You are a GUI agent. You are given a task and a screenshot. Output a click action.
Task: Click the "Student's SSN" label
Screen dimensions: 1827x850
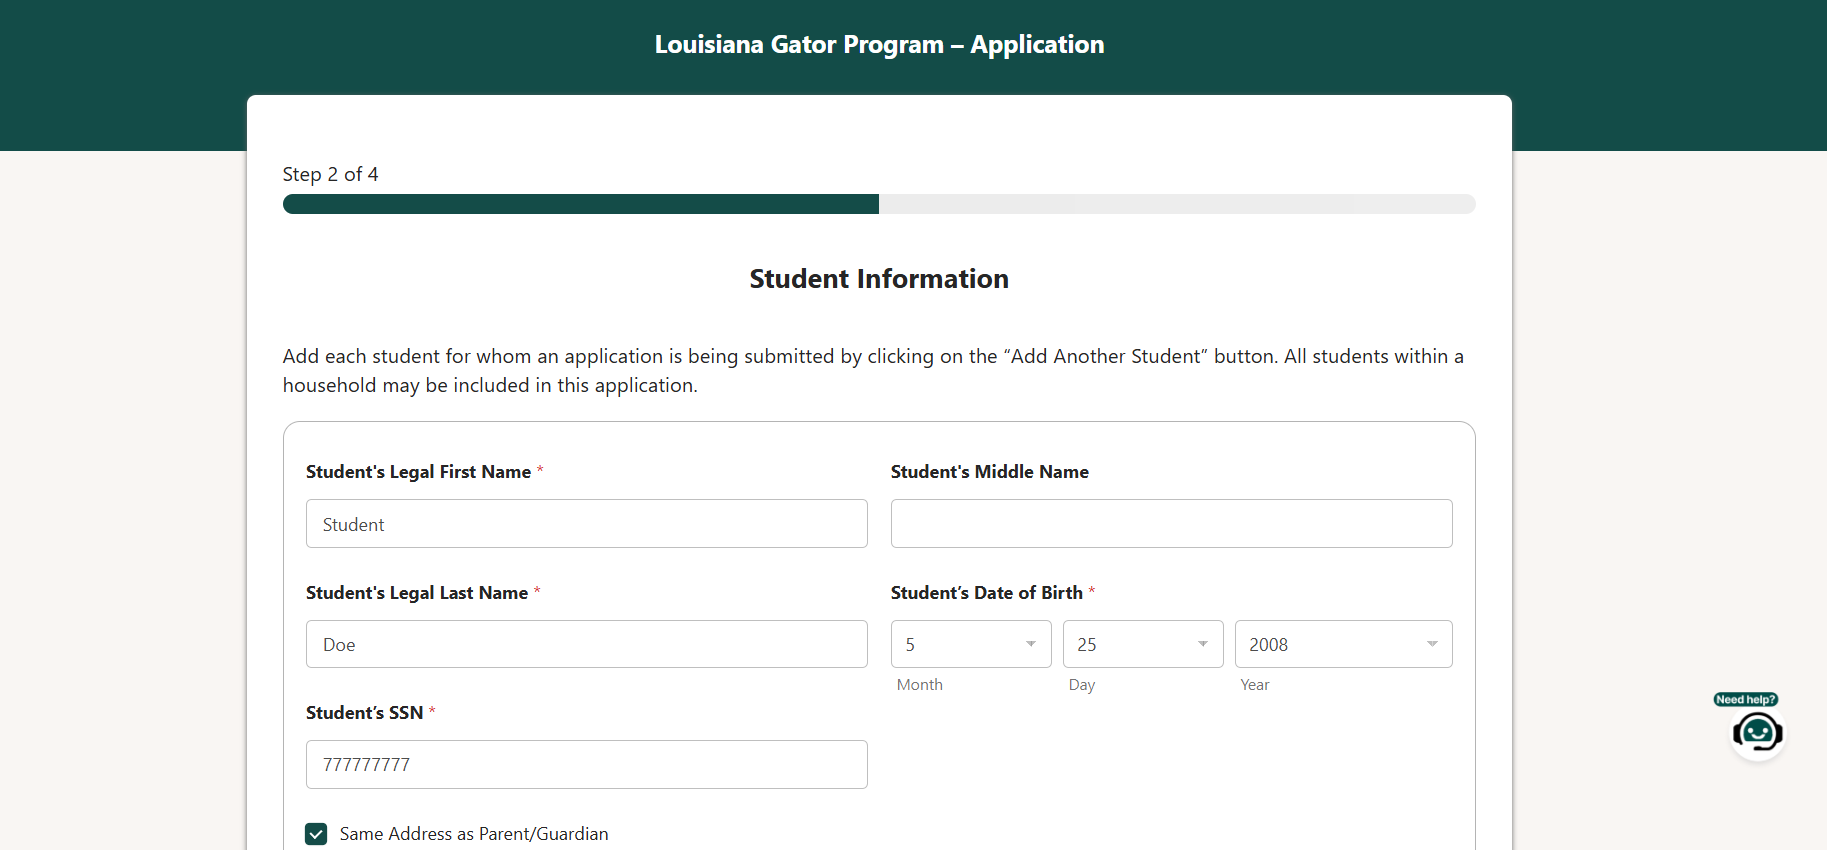(364, 713)
